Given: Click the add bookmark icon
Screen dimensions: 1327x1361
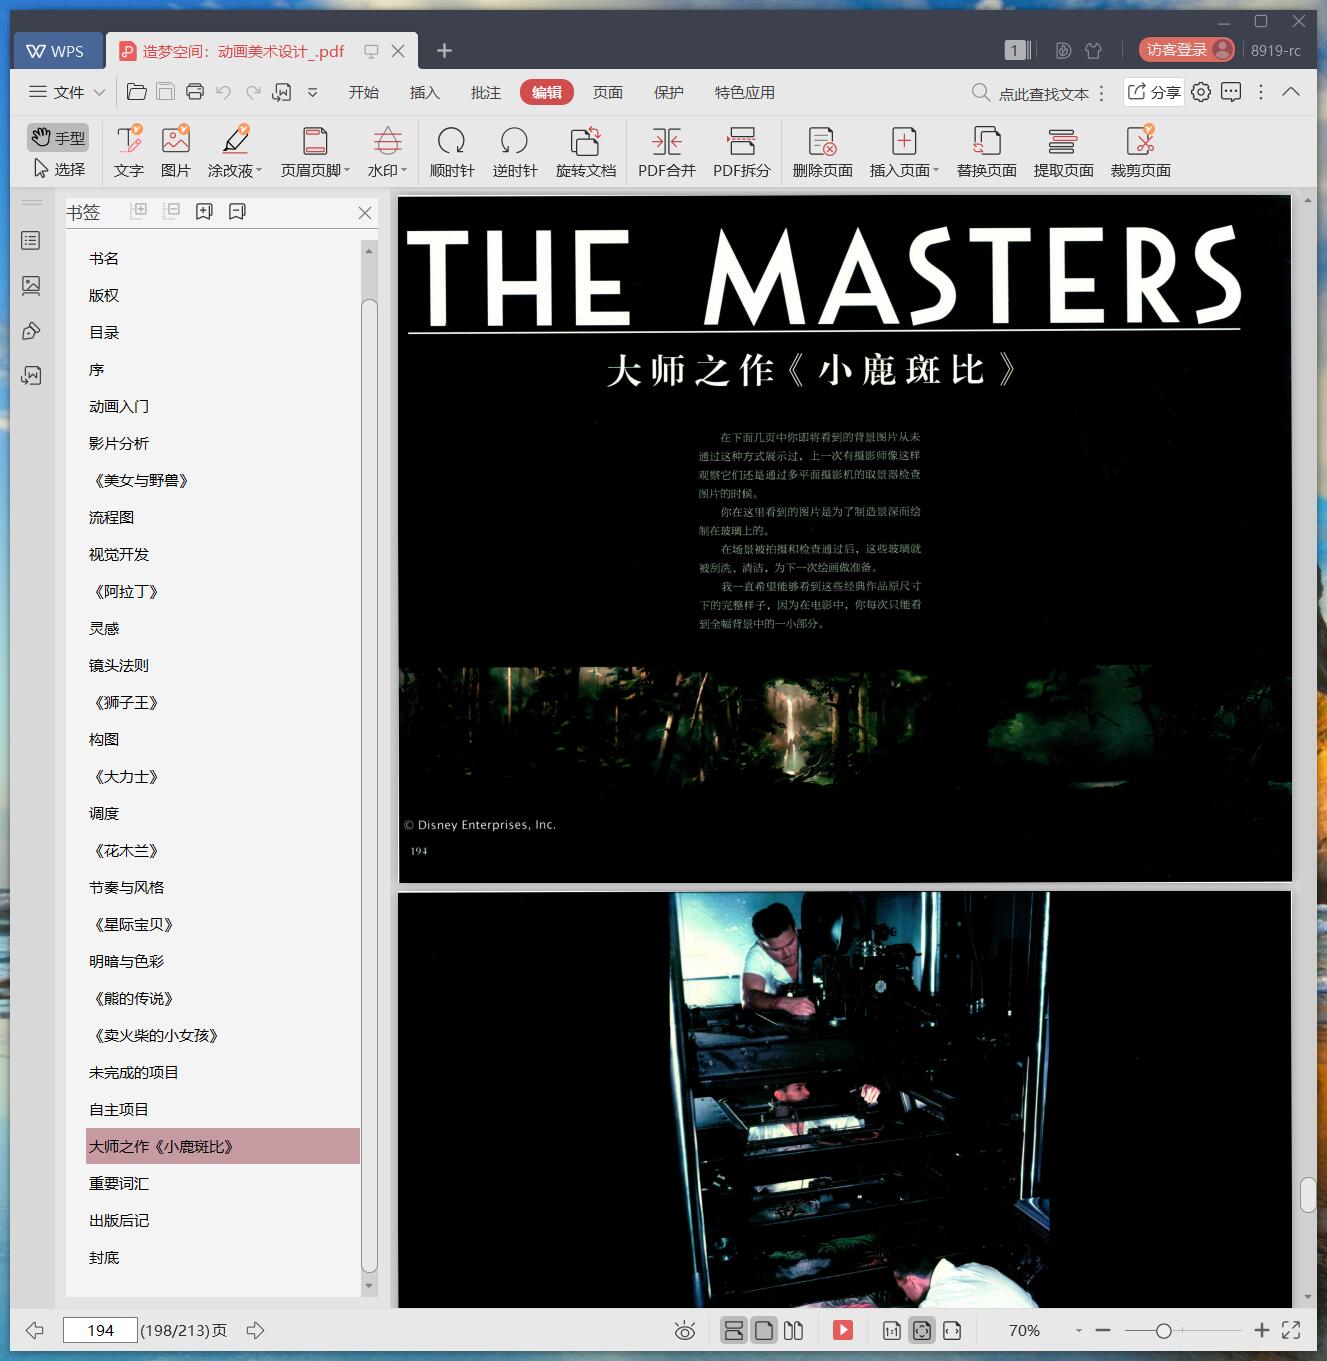Looking at the screenshot, I should click(x=204, y=211).
